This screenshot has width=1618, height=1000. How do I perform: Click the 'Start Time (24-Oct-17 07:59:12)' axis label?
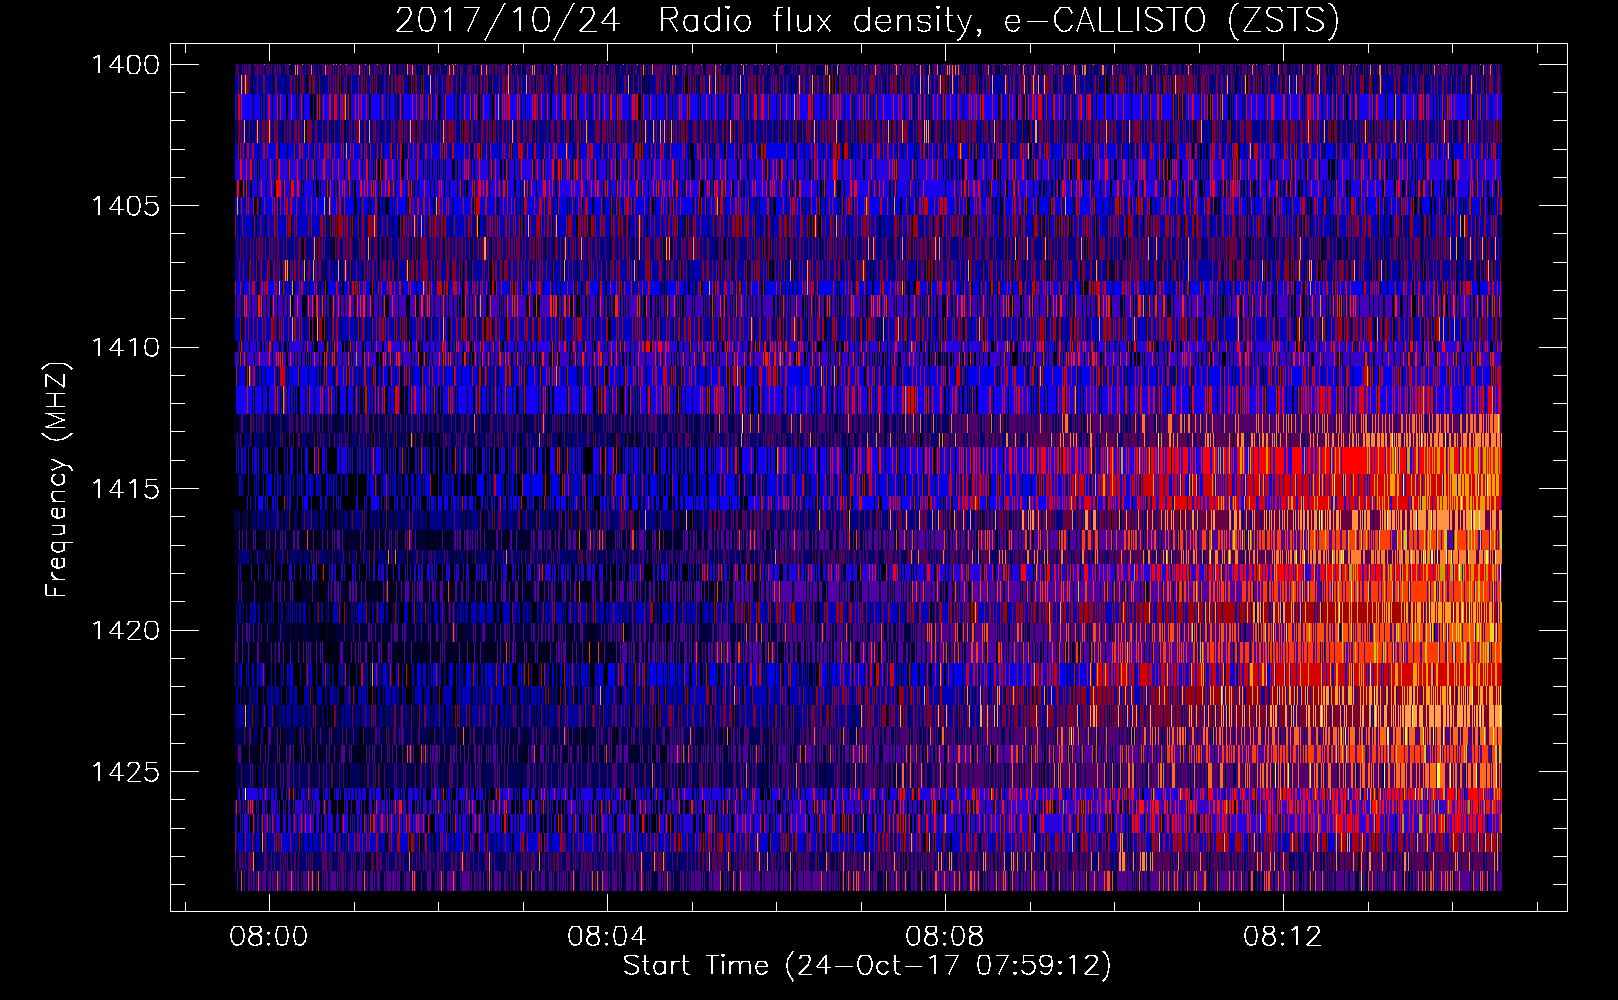coord(867,966)
